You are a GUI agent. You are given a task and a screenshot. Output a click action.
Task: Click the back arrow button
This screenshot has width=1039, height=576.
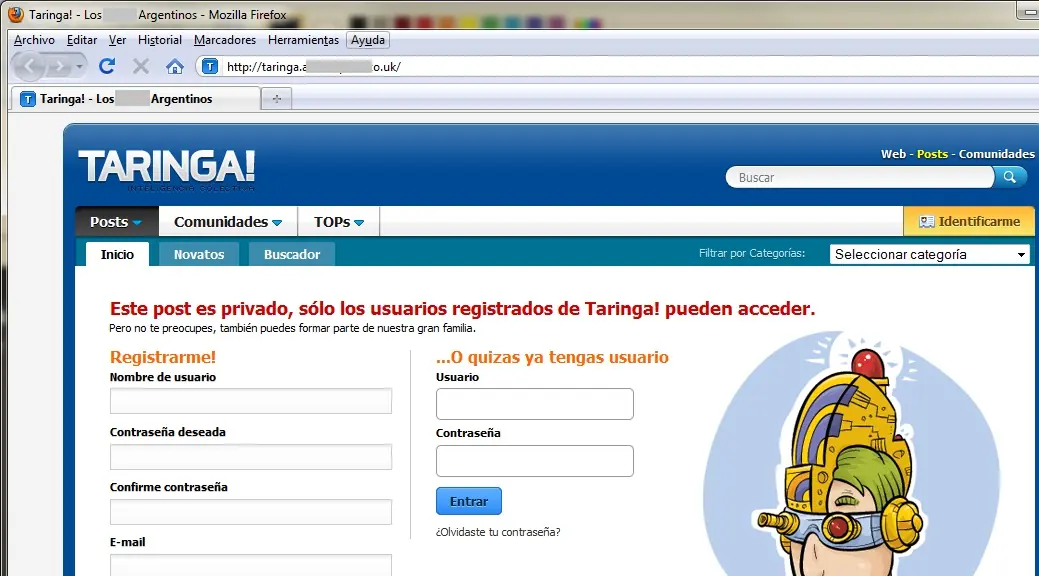click(x=29, y=66)
